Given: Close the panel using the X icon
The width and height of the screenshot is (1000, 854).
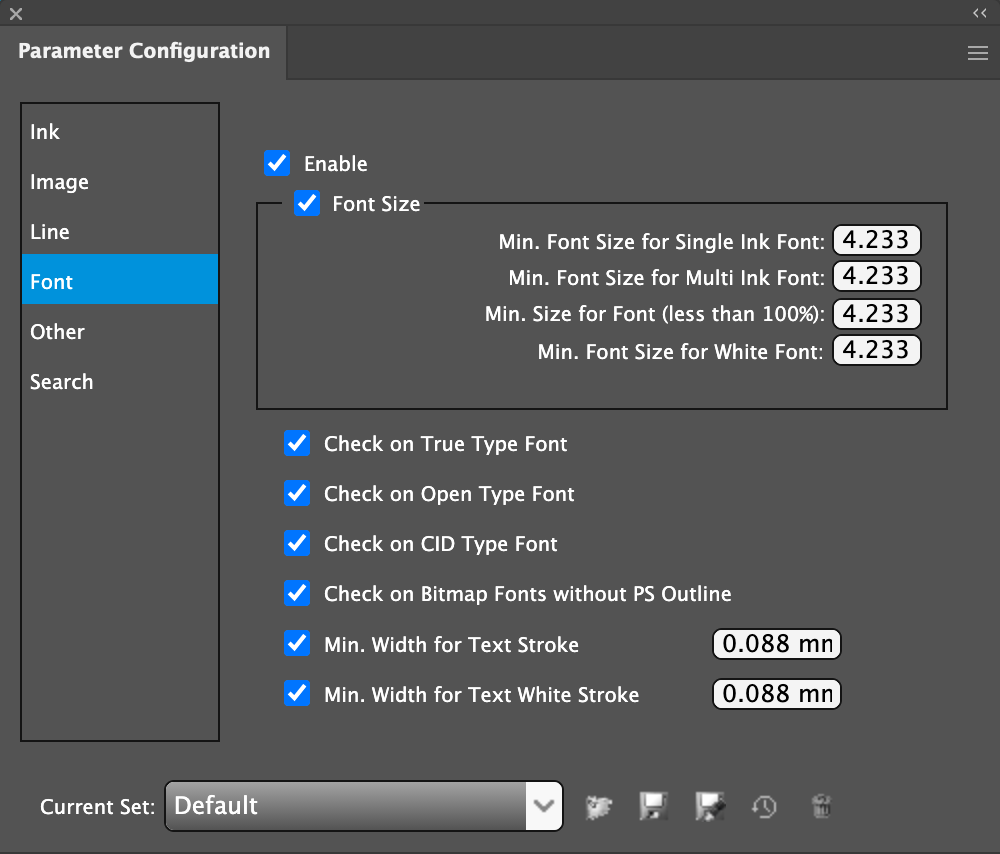Looking at the screenshot, I should coord(15,13).
